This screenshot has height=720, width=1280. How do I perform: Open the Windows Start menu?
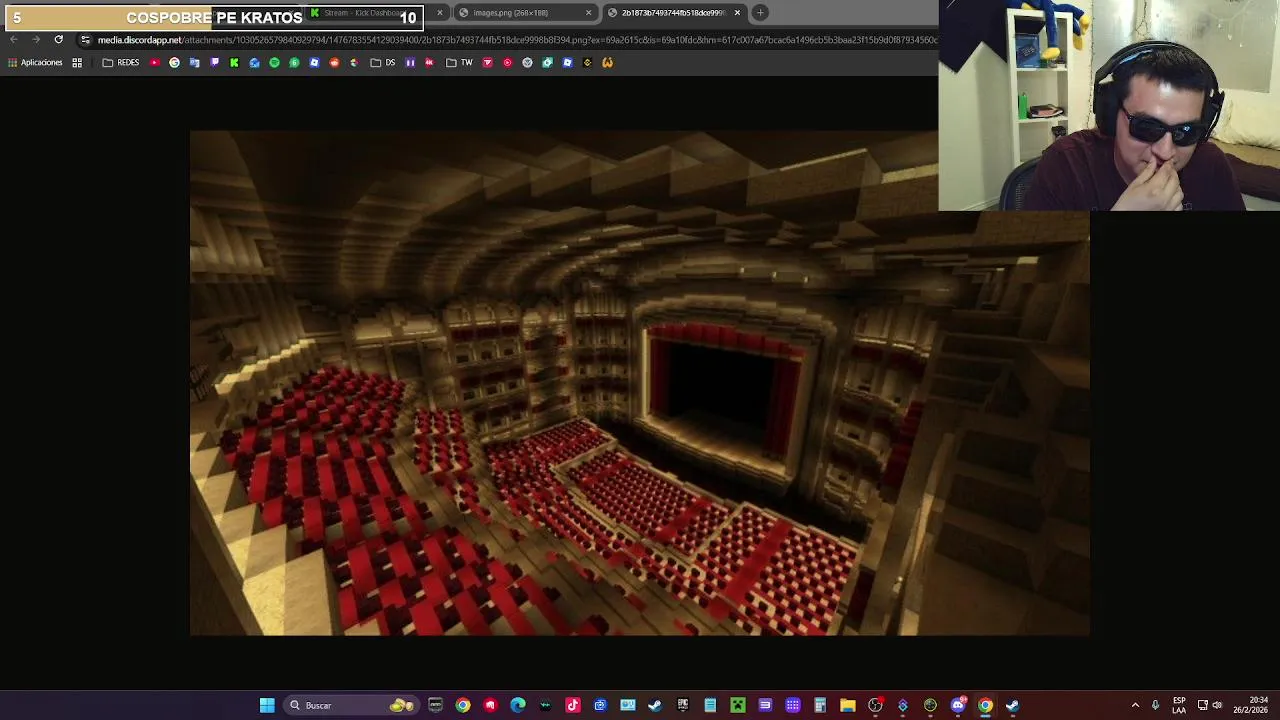[x=267, y=705]
